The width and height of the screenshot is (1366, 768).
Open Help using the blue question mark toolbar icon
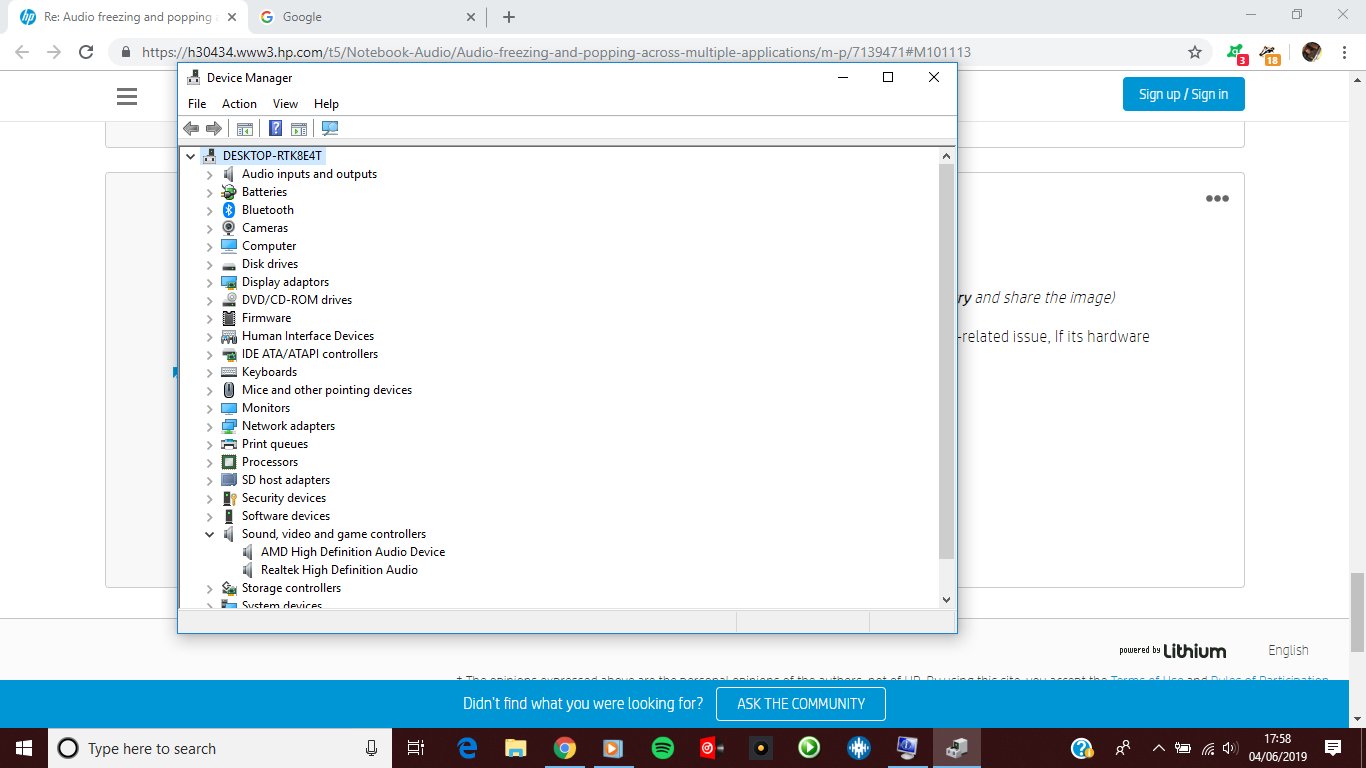(275, 127)
